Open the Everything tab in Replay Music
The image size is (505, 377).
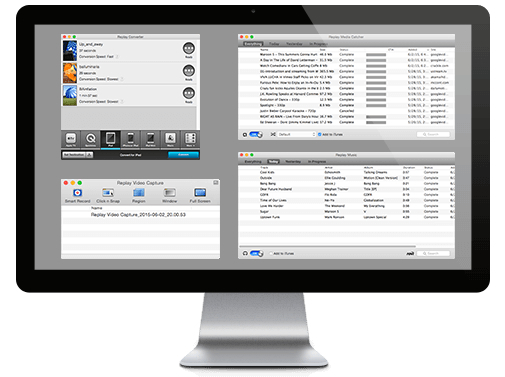coord(253,162)
